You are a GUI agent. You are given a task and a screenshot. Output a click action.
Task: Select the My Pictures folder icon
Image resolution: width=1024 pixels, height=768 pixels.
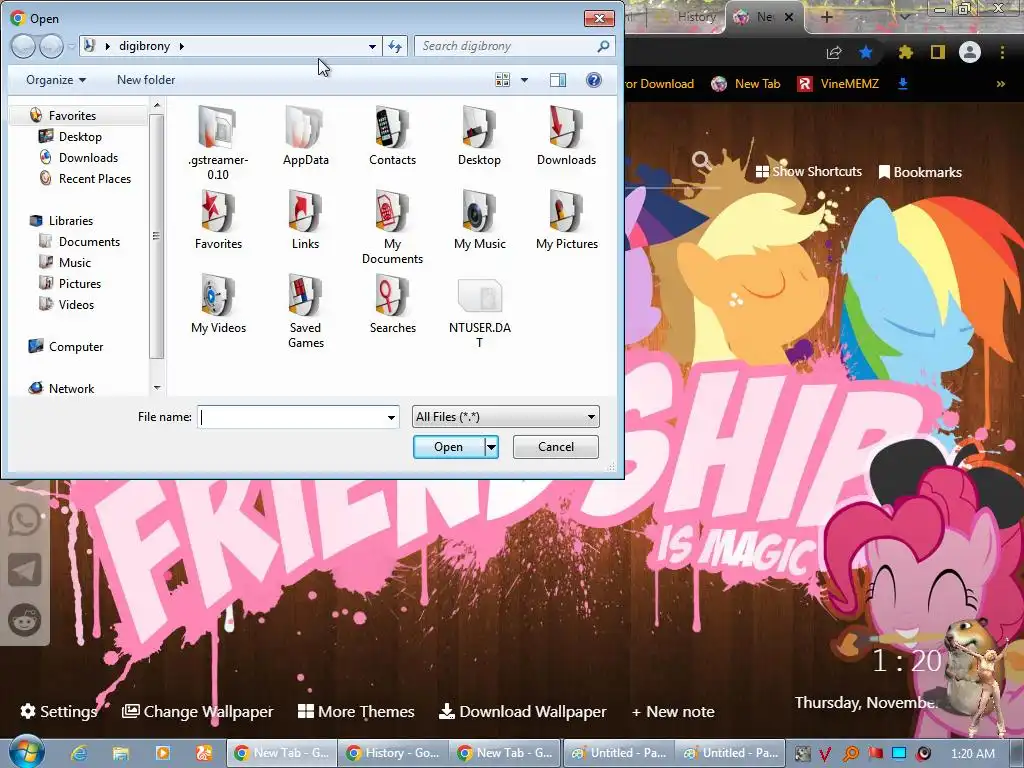coord(566,211)
